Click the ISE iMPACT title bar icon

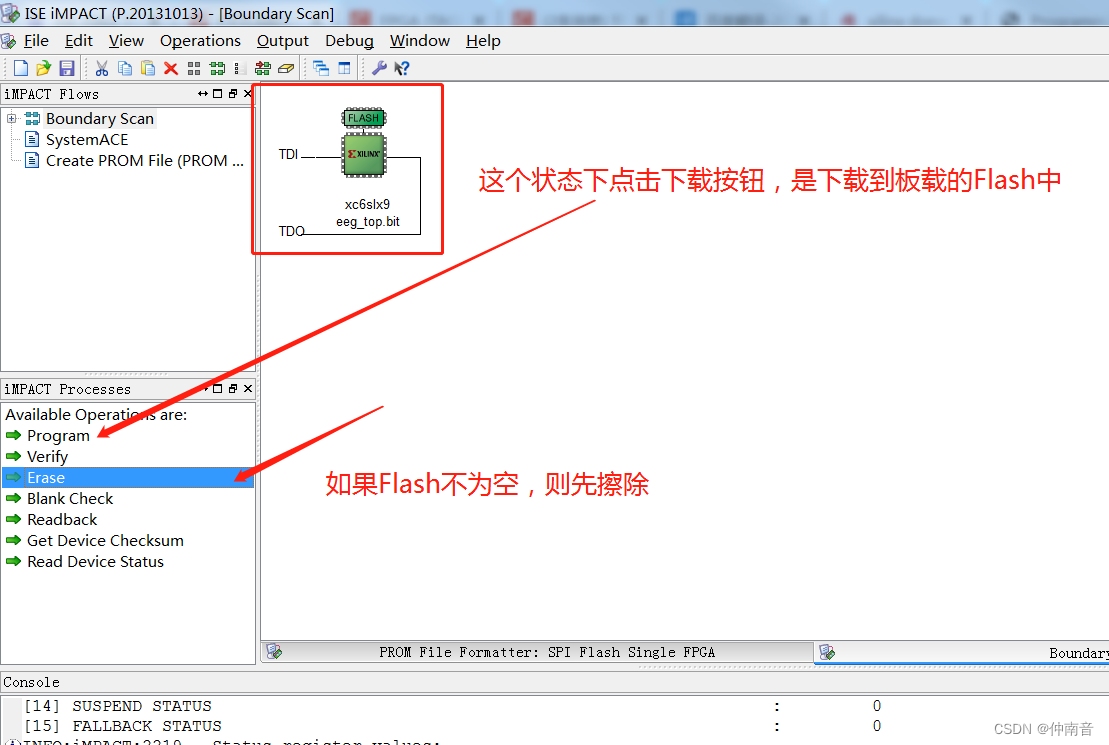11,13
